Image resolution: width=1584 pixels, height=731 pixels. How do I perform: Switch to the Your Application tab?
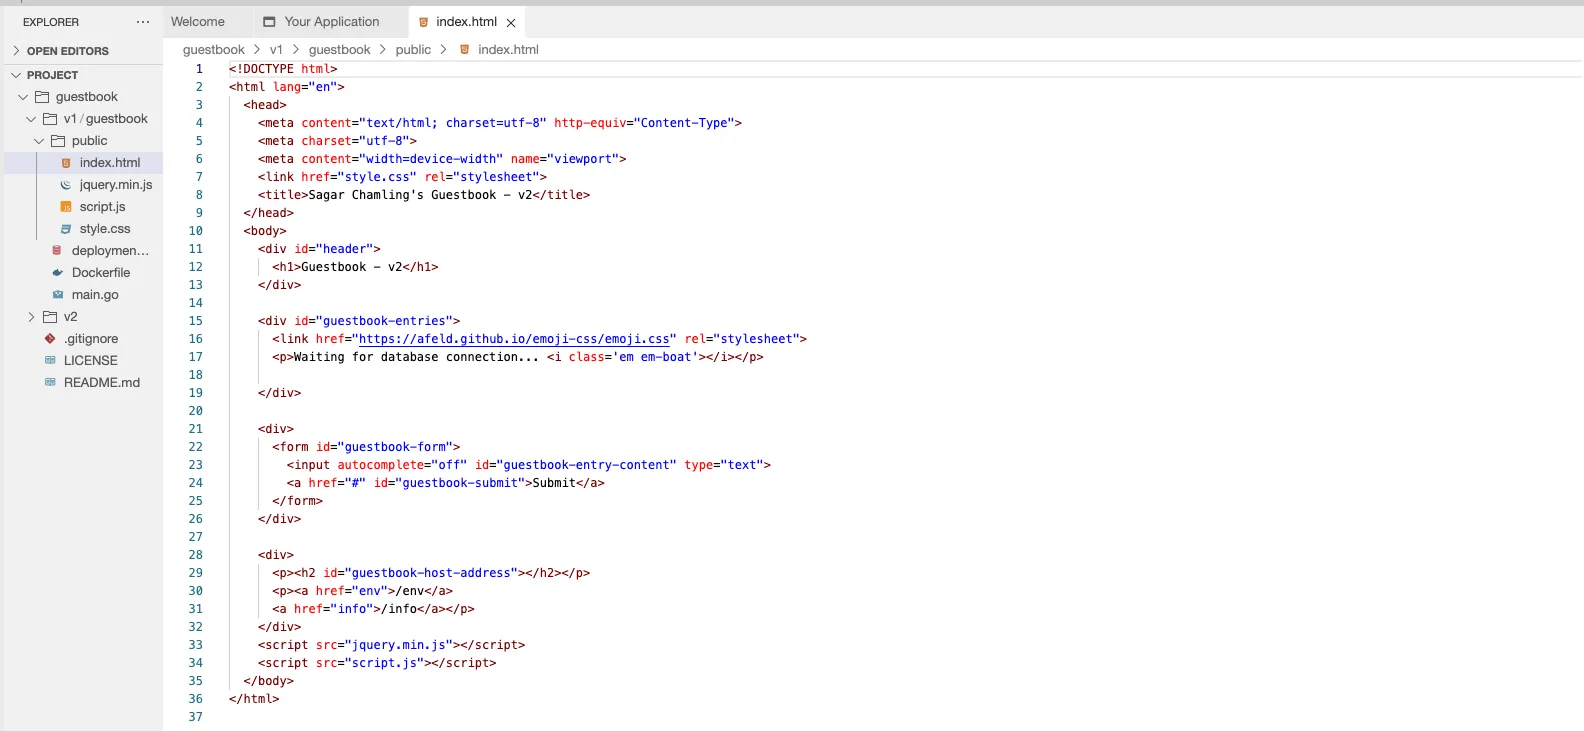click(x=329, y=22)
